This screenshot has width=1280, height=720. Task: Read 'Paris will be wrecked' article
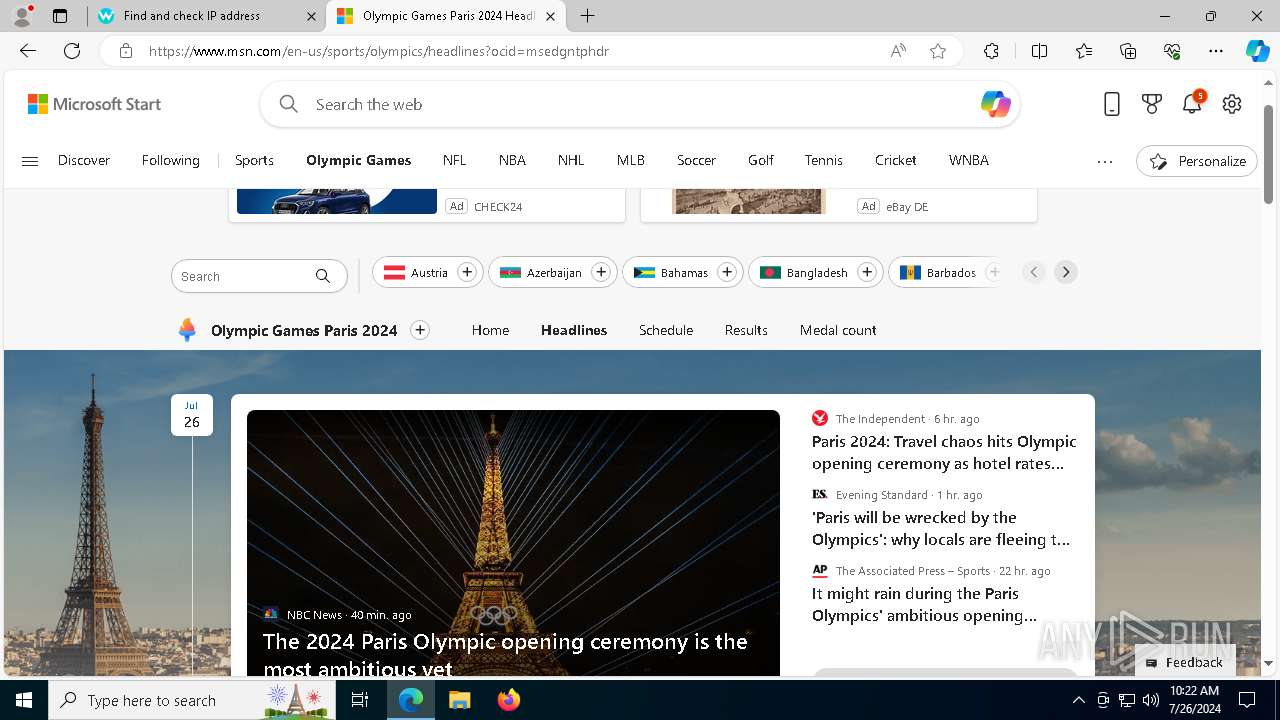point(941,528)
